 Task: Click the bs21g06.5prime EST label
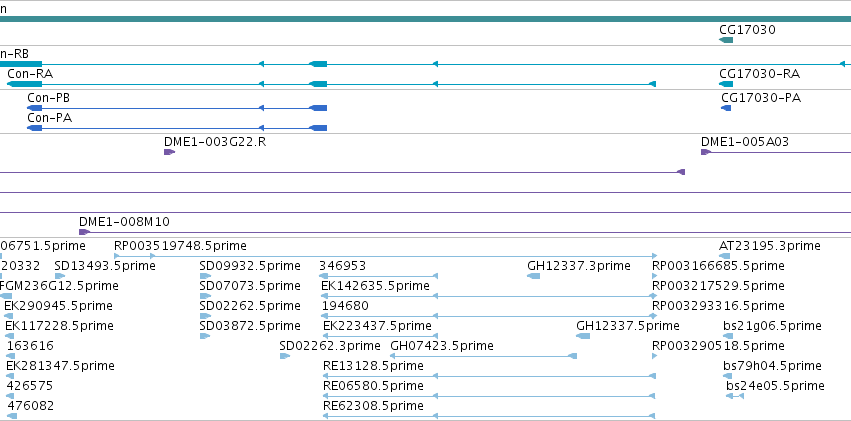[772, 326]
